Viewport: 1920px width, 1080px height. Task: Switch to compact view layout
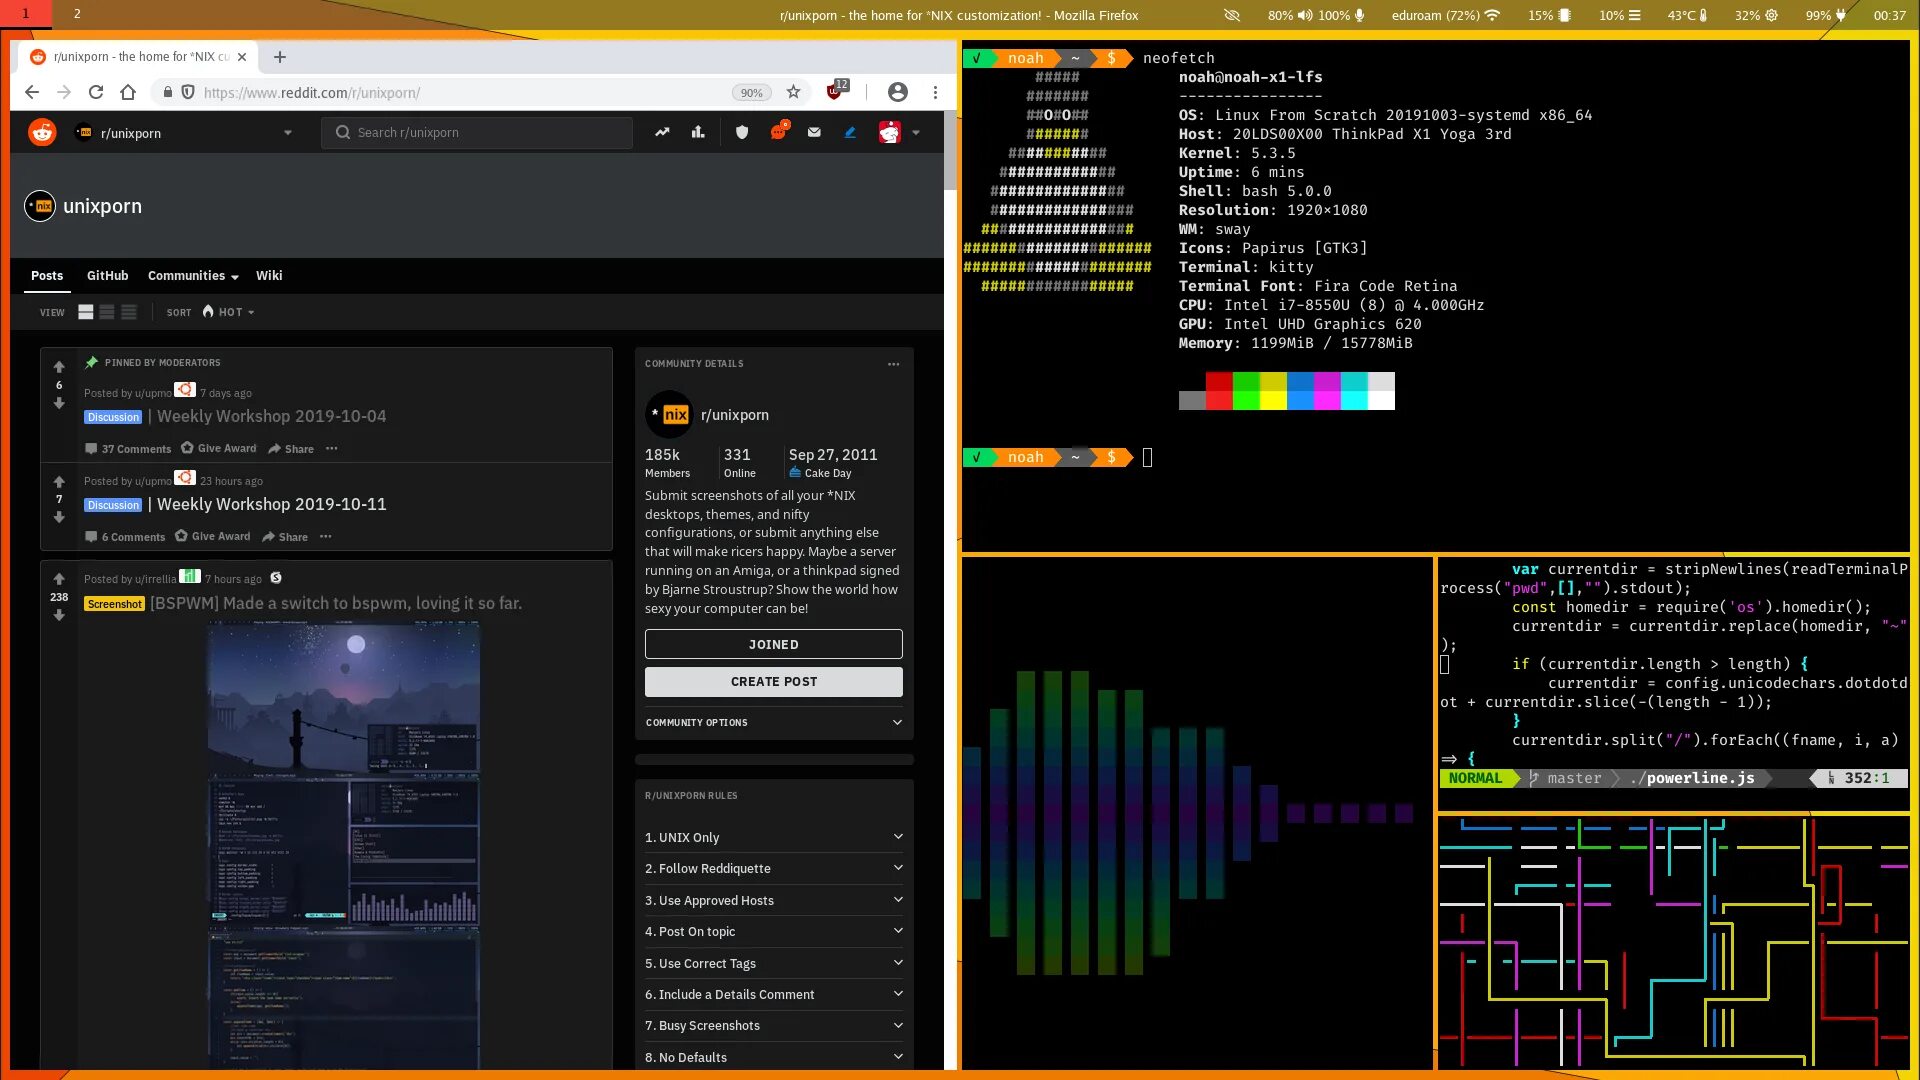129,312
